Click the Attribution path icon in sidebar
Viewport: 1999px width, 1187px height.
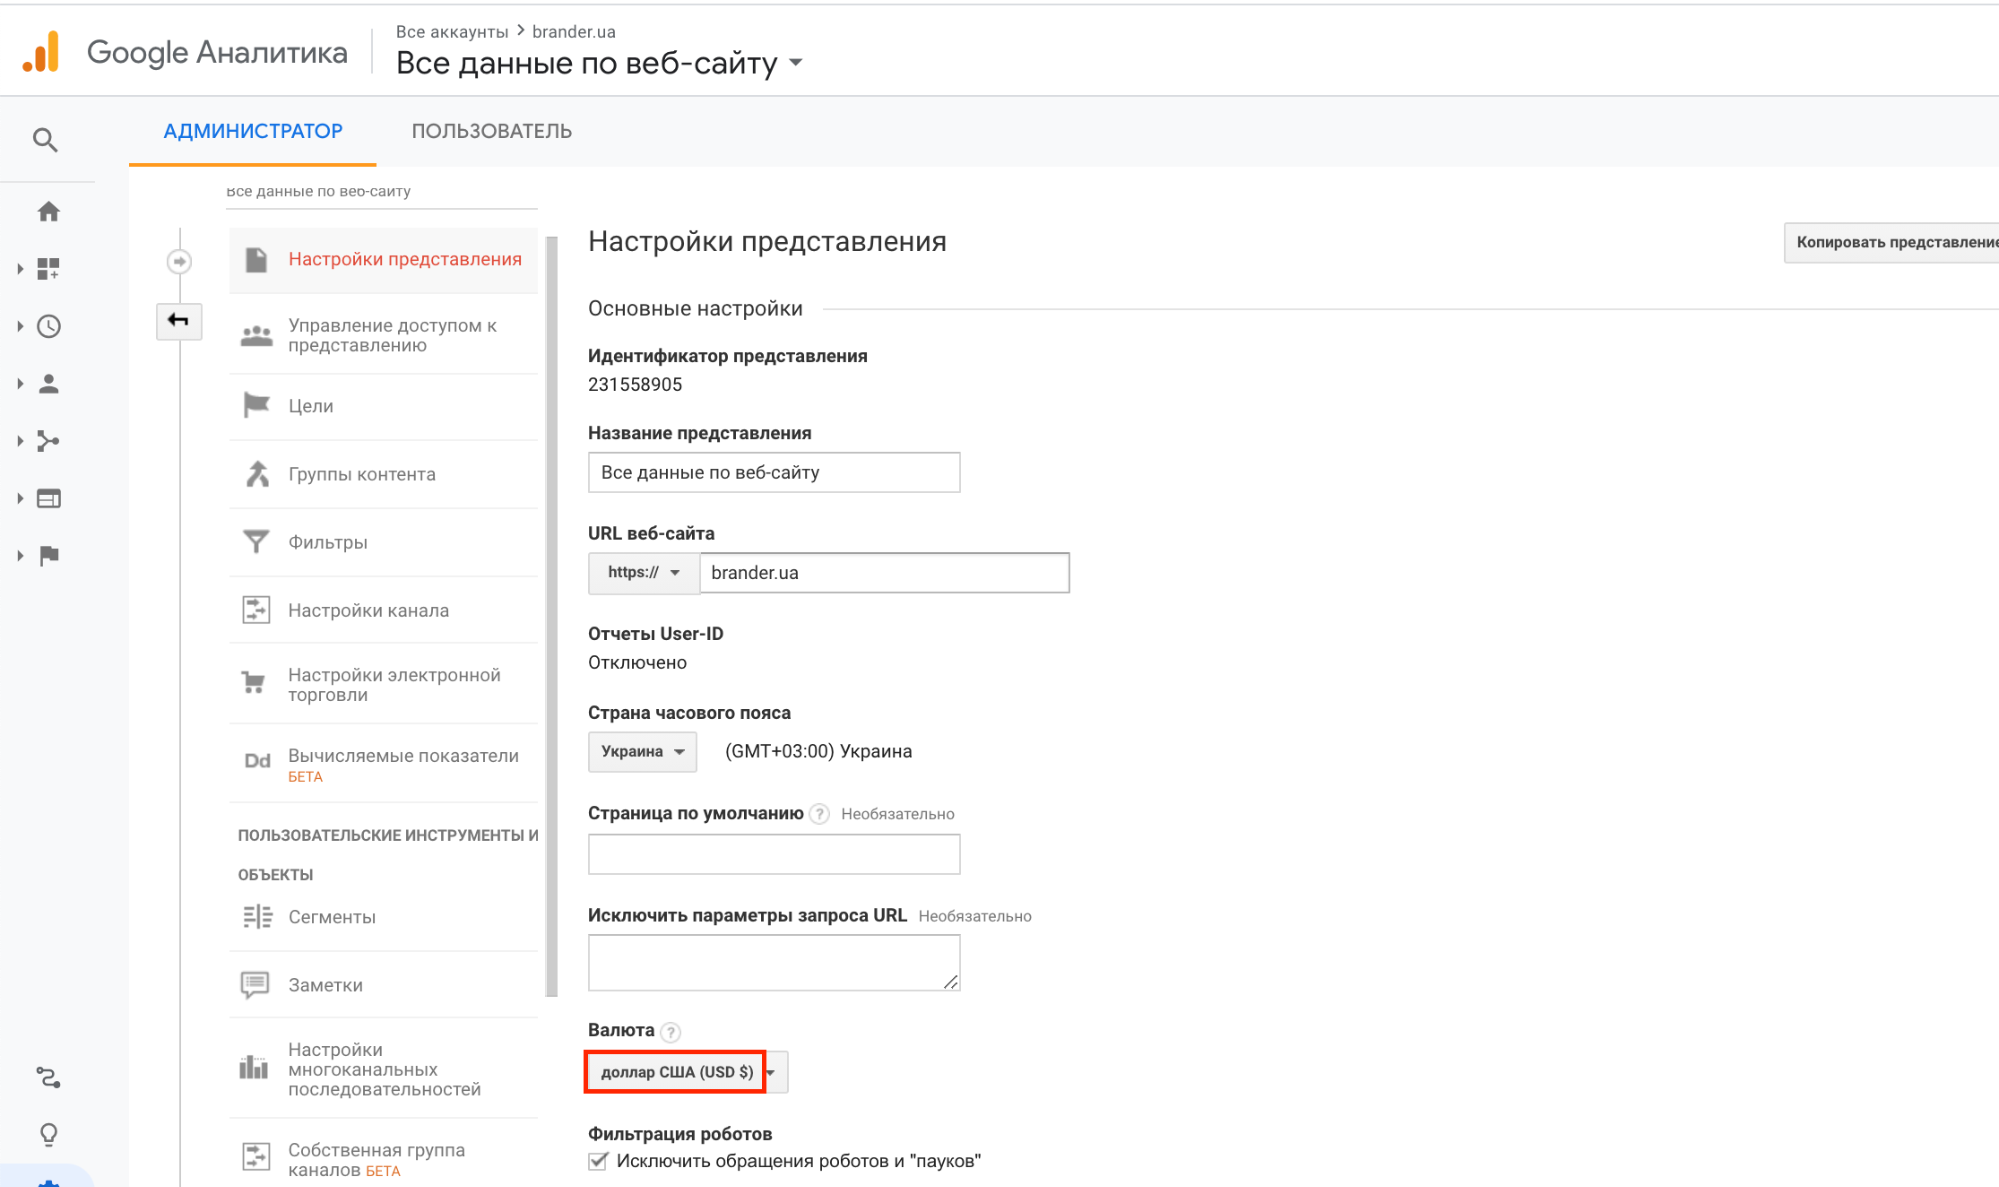(48, 1077)
